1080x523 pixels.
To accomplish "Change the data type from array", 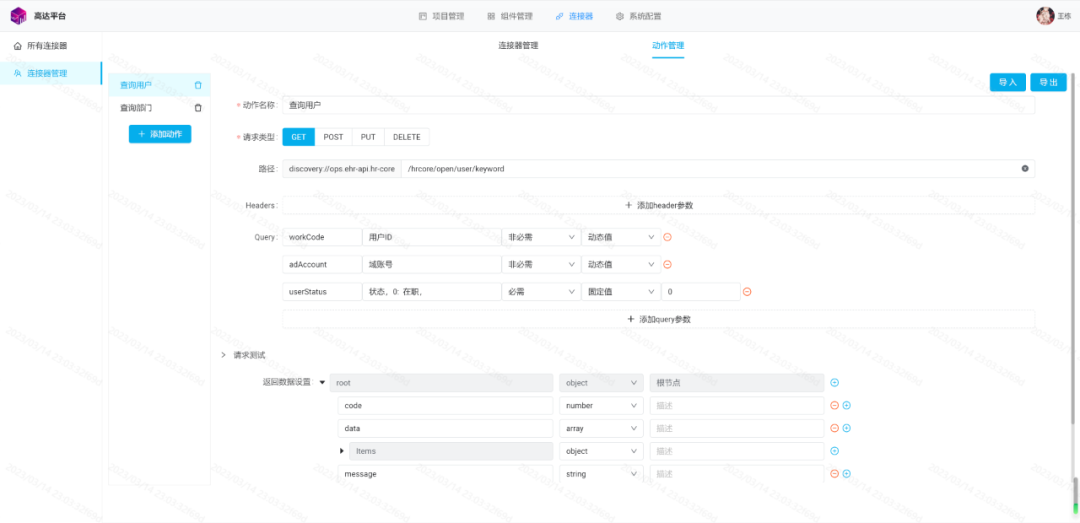I will [601, 428].
